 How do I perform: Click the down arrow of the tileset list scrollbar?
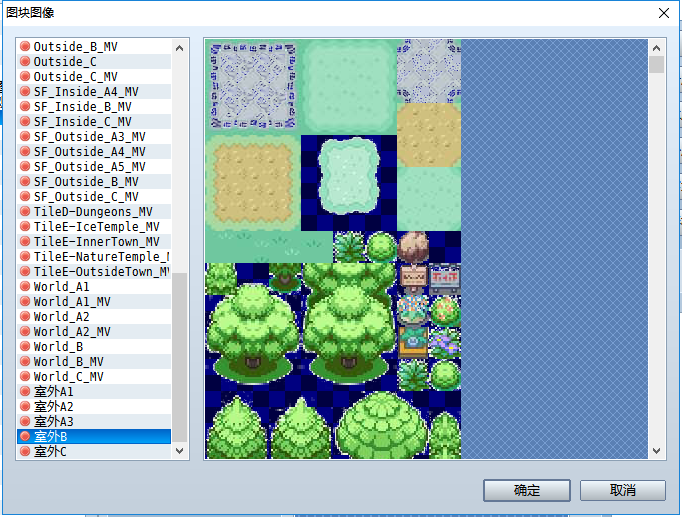[180, 451]
